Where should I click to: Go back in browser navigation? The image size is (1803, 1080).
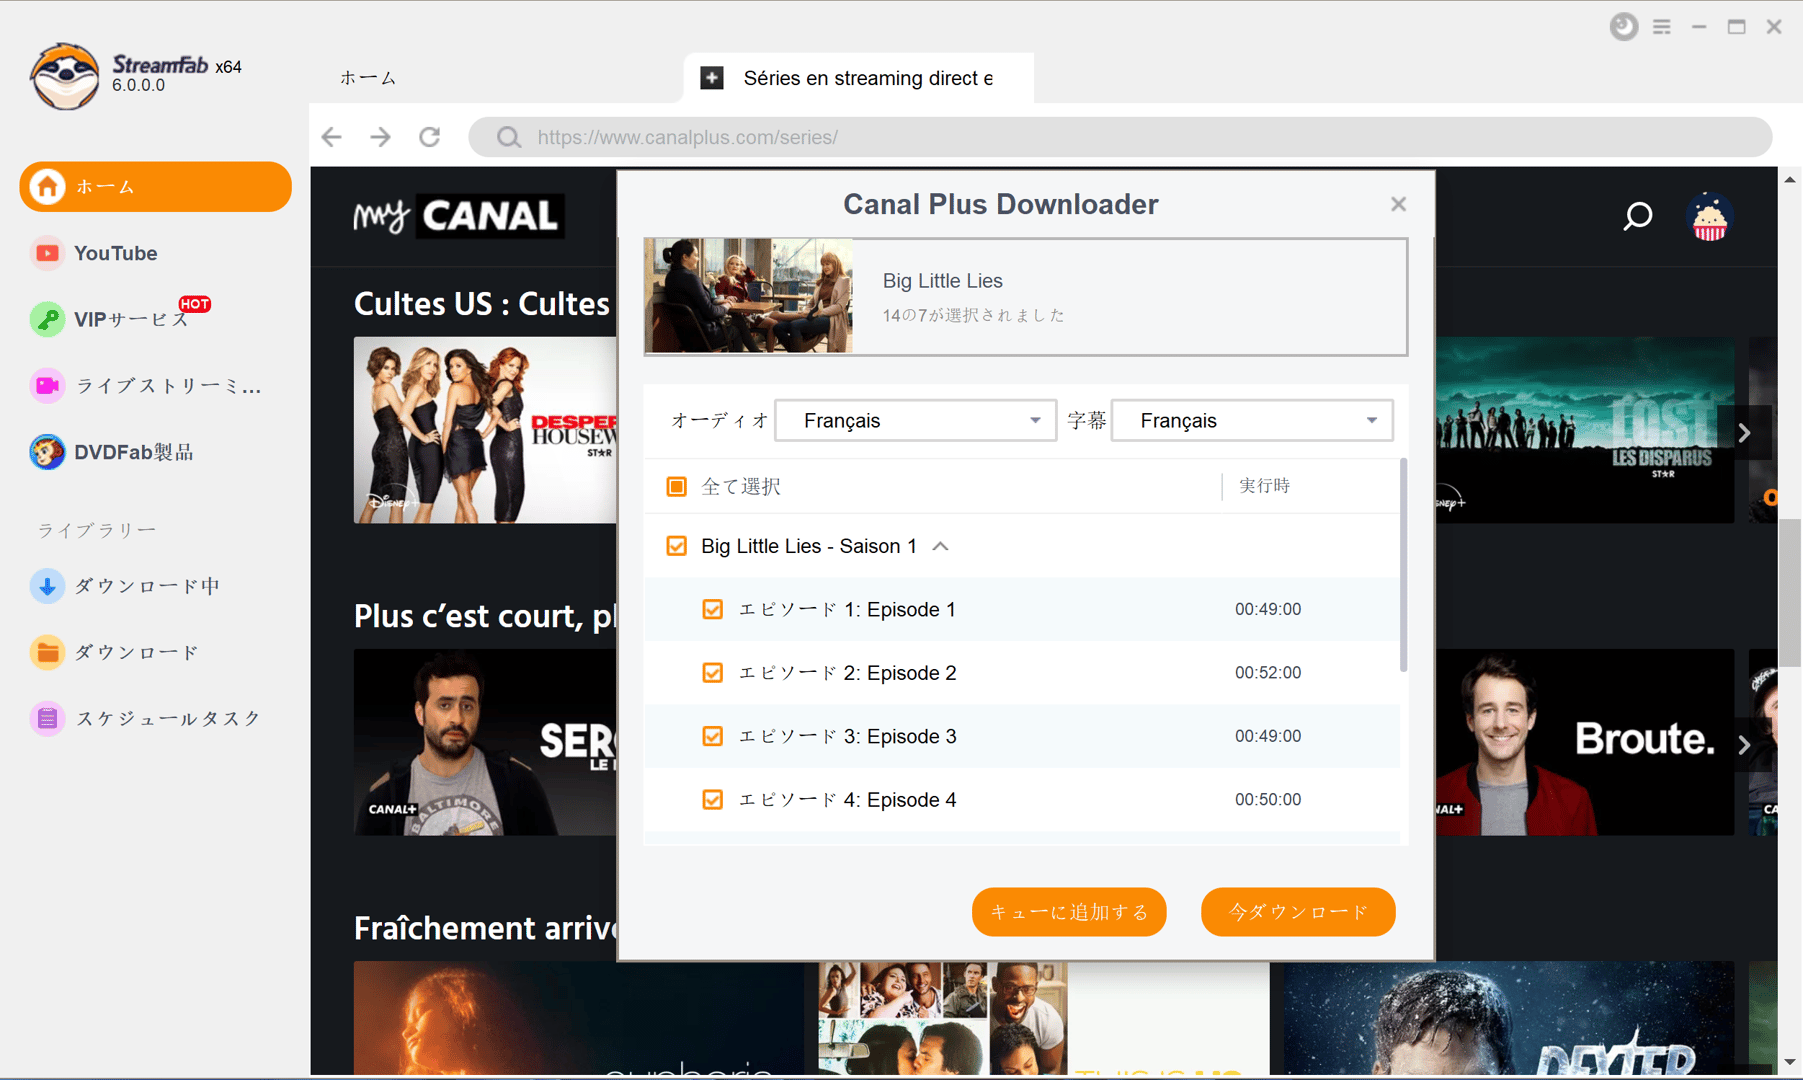coord(332,137)
